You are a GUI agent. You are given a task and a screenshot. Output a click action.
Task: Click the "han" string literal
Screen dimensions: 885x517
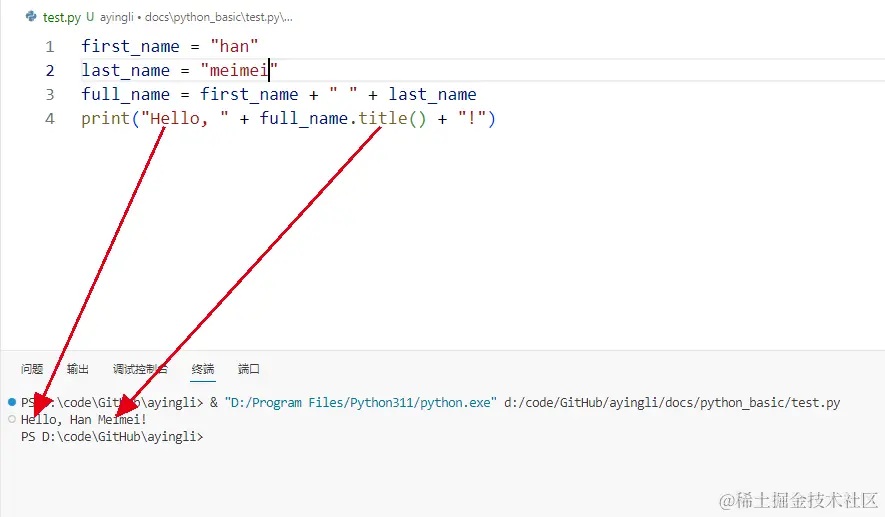click(x=234, y=46)
